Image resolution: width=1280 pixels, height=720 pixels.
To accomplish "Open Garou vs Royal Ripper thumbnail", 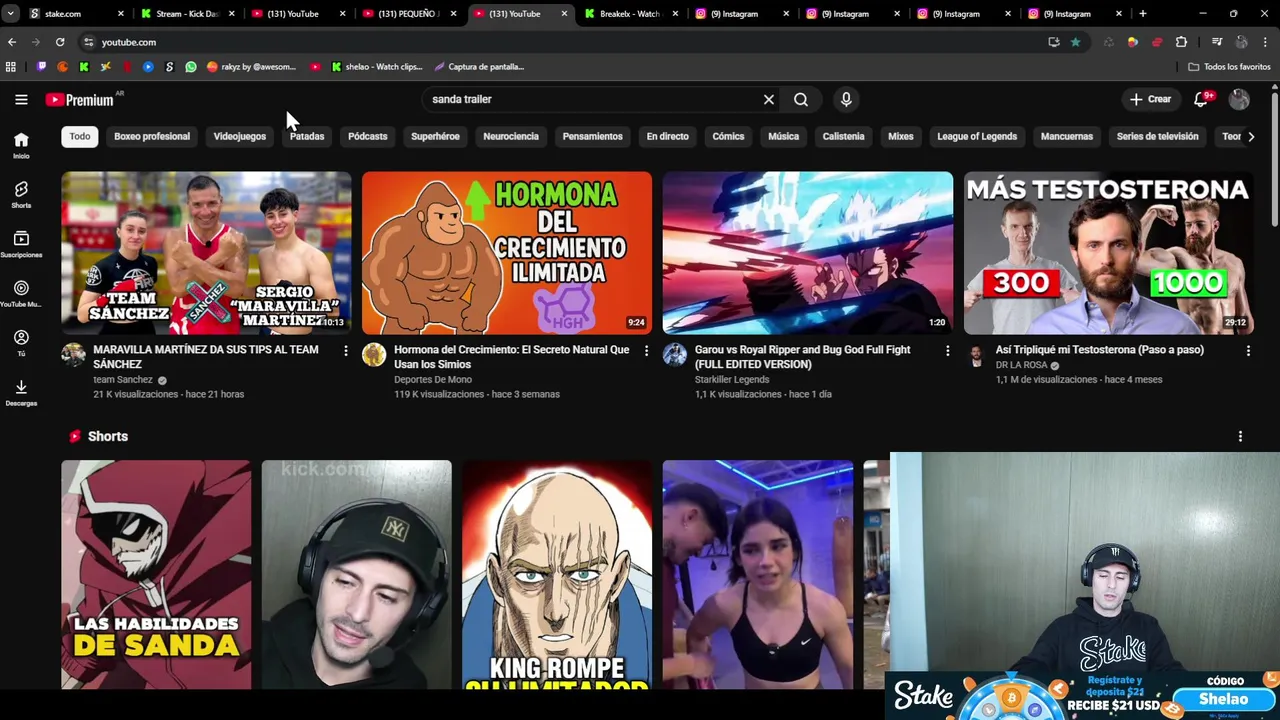I will tap(808, 253).
